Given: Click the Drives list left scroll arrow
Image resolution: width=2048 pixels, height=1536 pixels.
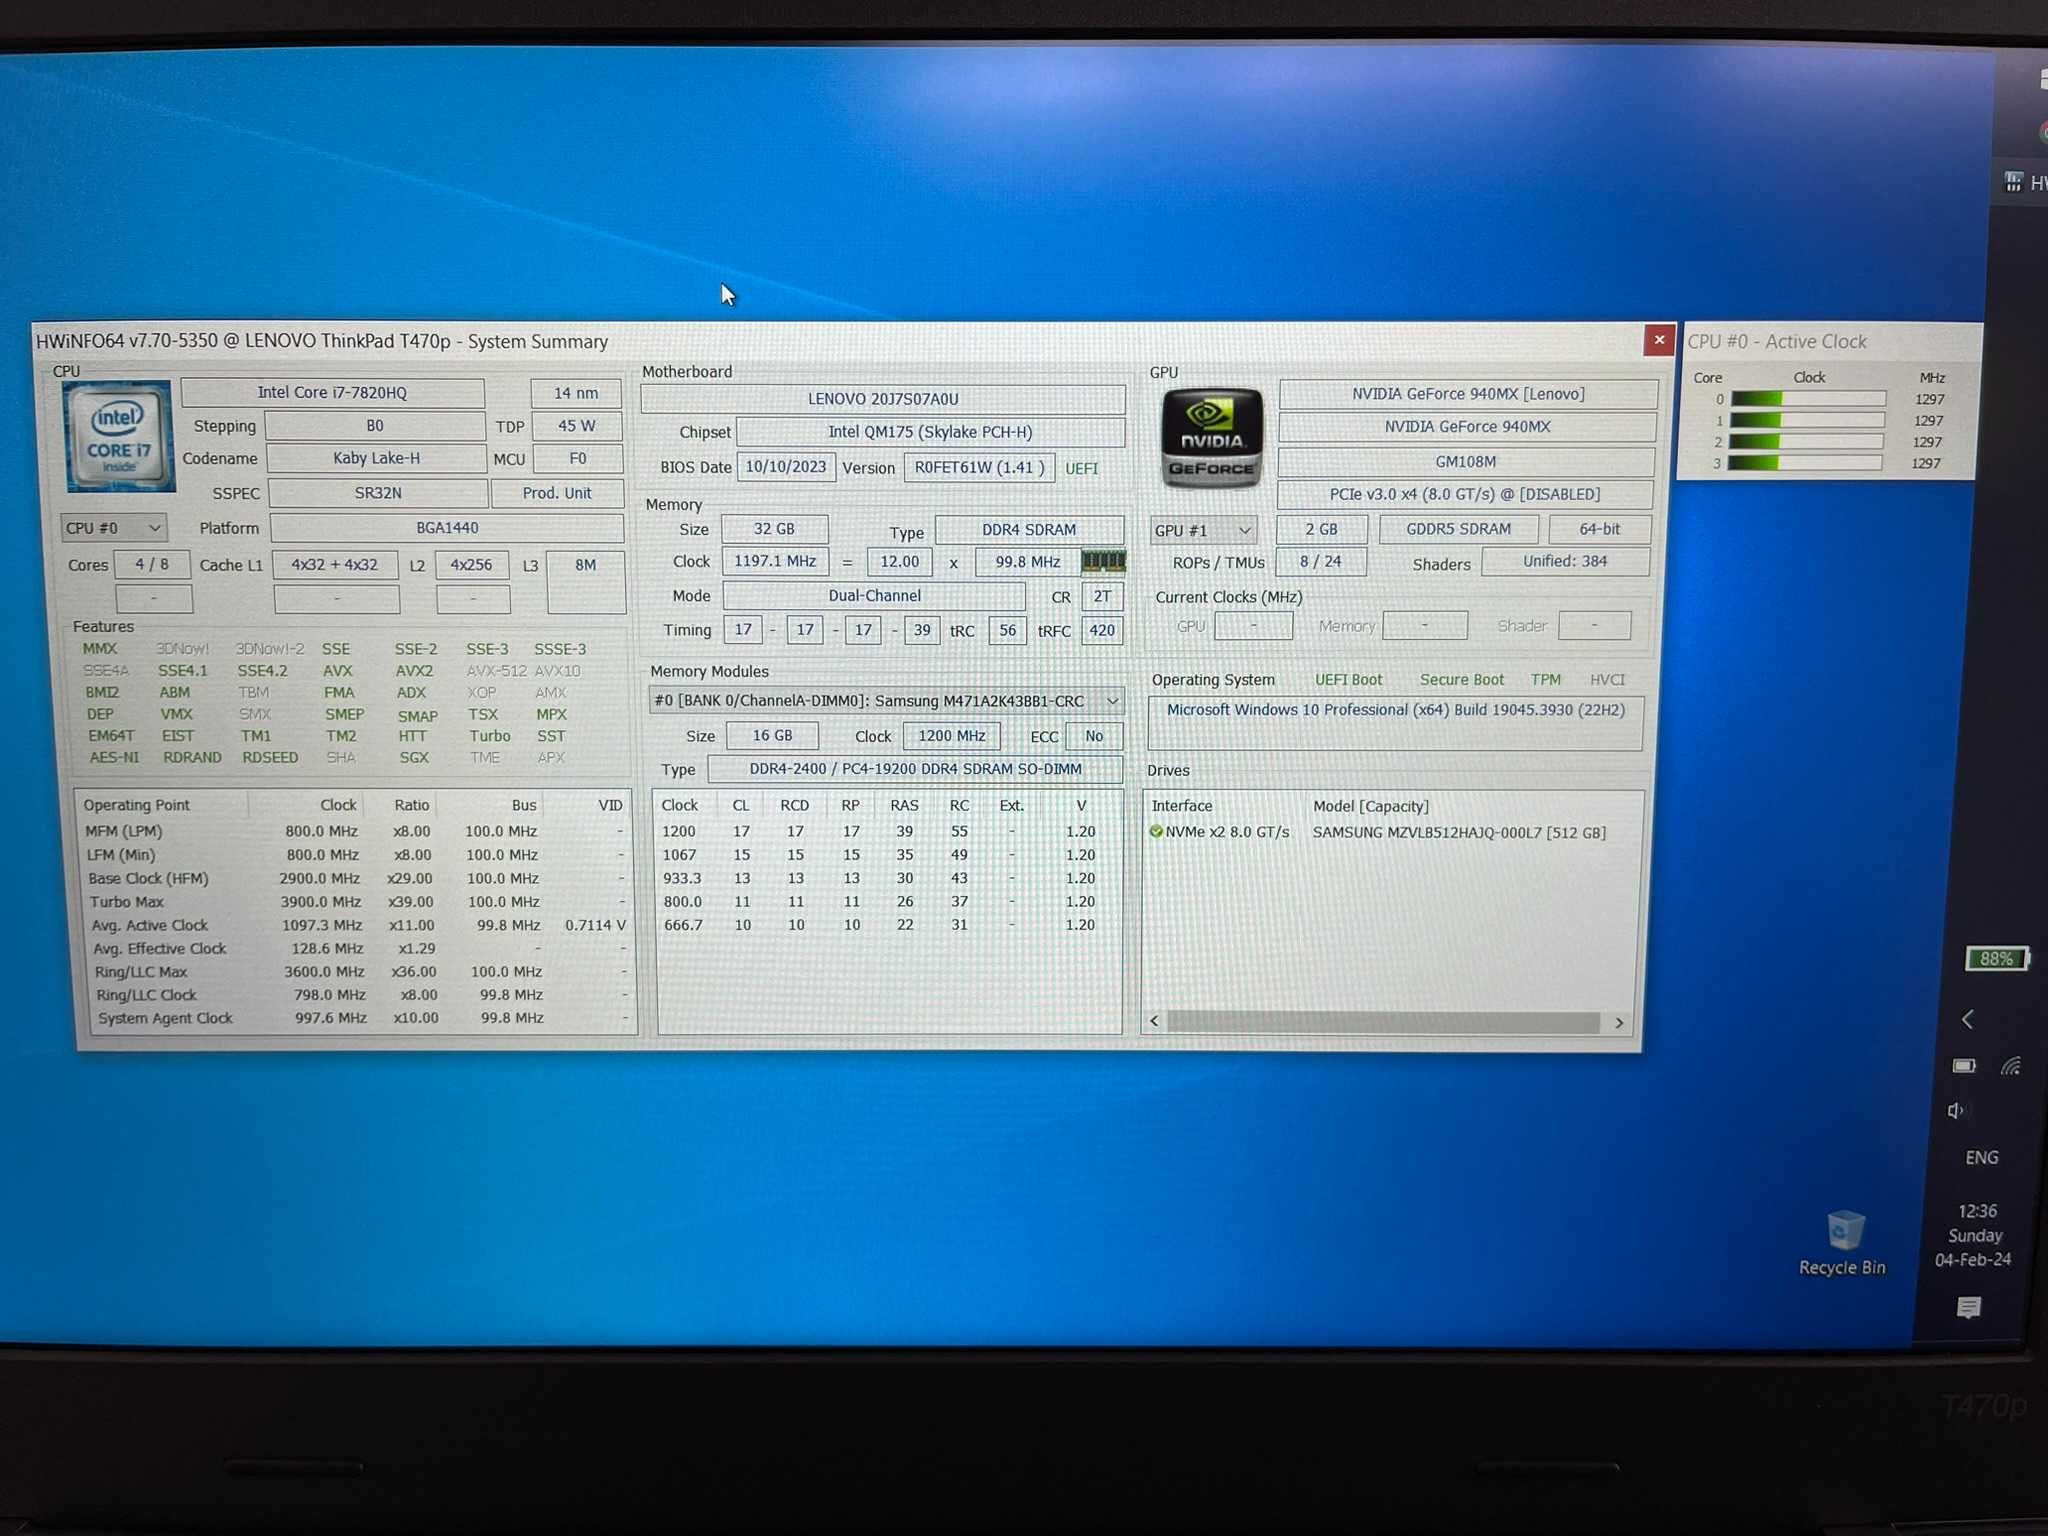Looking at the screenshot, I should (1155, 1021).
